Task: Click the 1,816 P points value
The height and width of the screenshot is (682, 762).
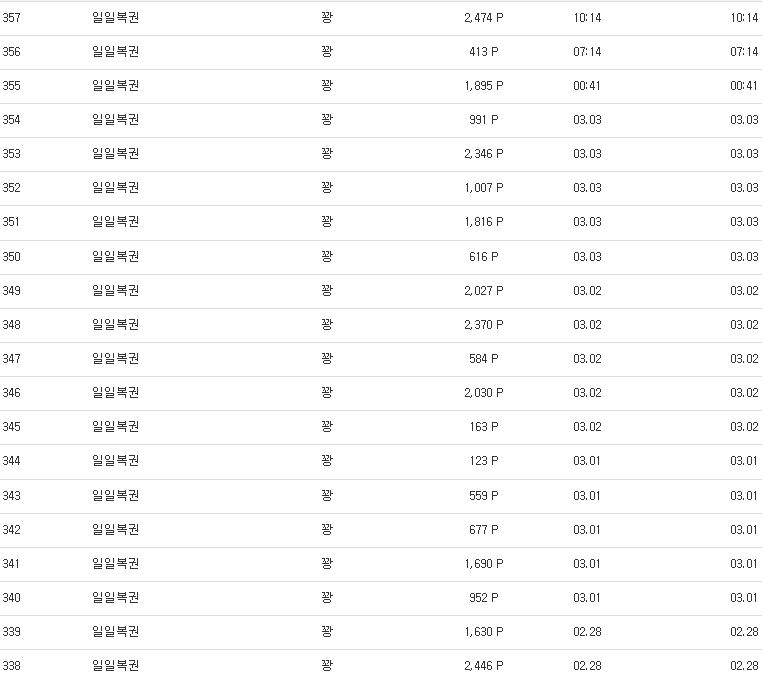Action: 484,222
